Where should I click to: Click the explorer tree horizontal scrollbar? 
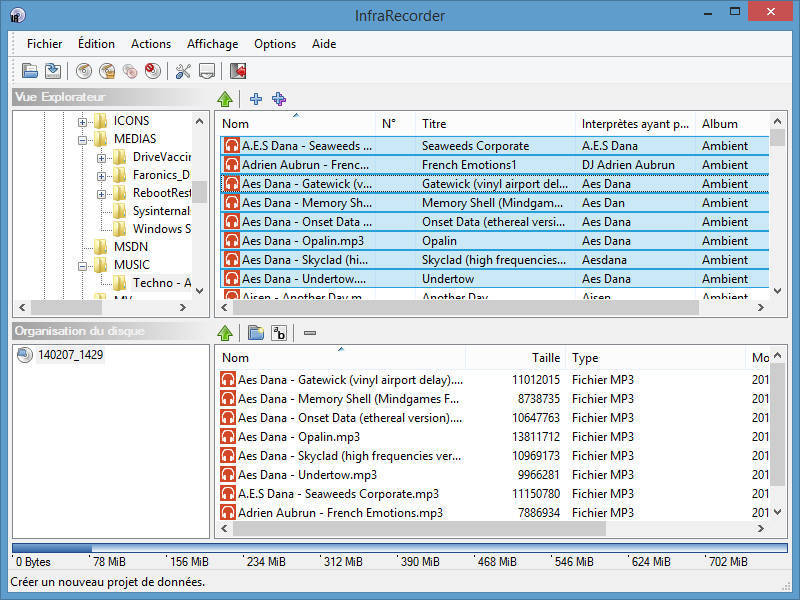coord(66,308)
